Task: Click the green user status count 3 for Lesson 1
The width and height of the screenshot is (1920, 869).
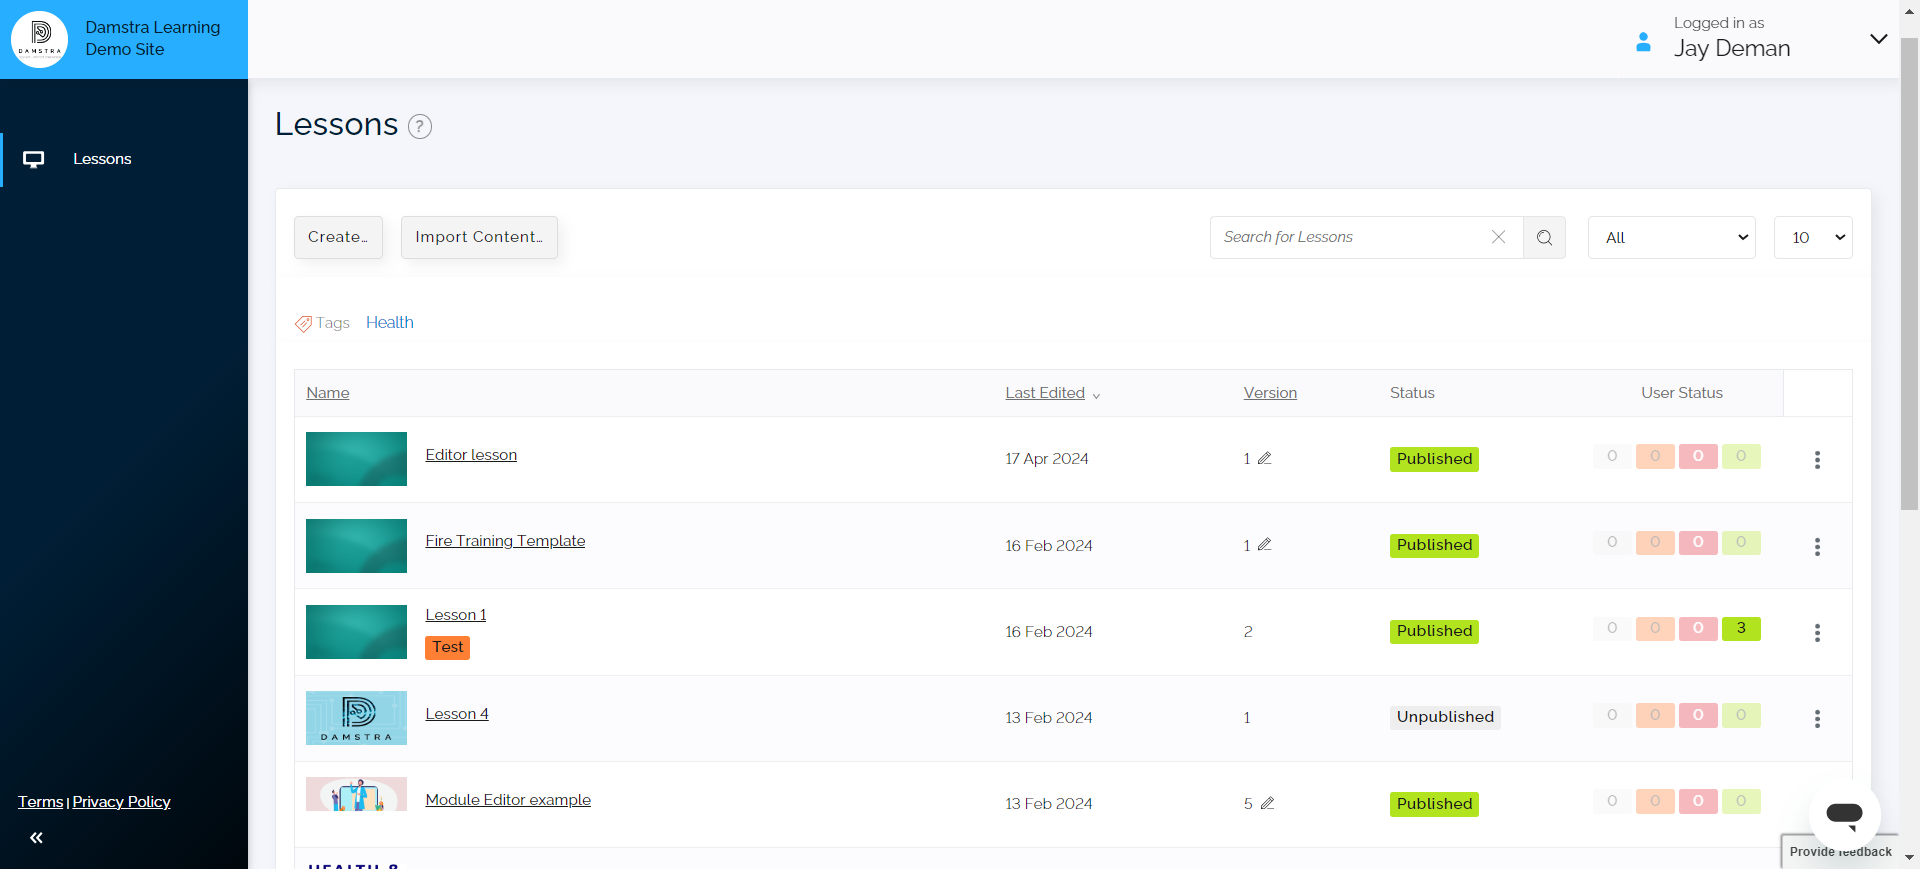Action: click(1741, 629)
